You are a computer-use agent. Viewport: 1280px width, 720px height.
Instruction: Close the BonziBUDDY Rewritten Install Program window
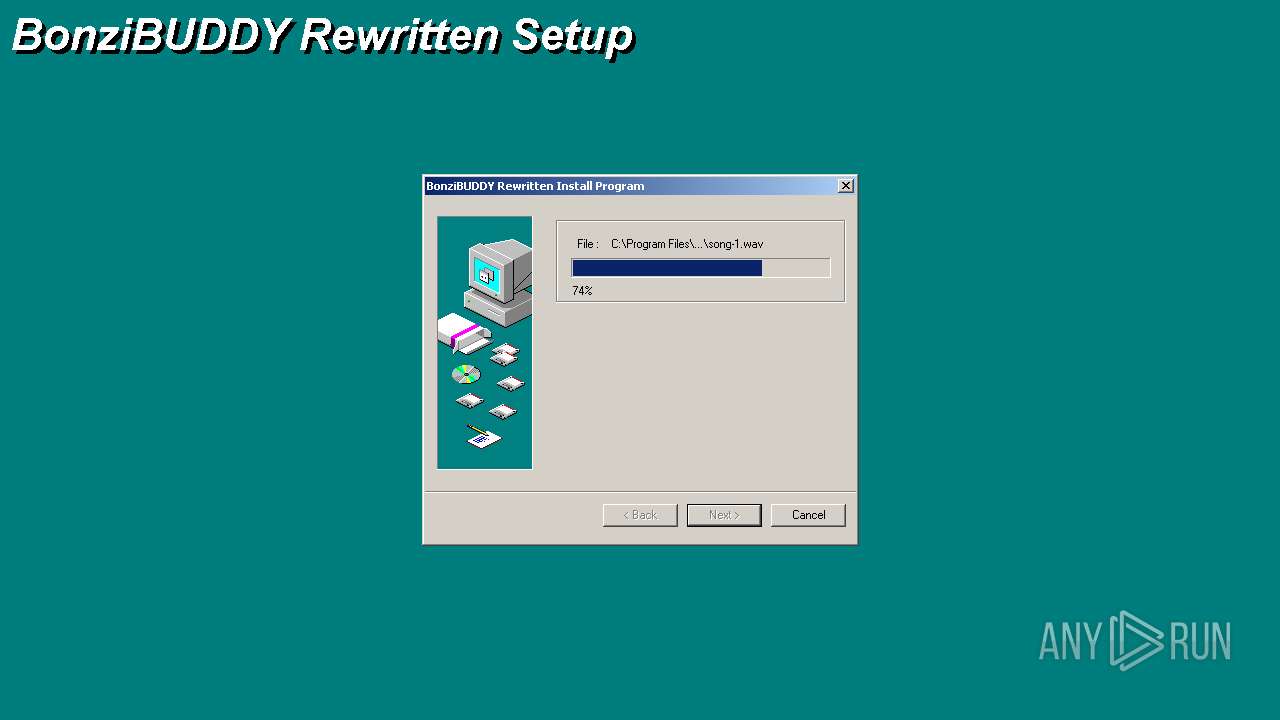pos(846,186)
